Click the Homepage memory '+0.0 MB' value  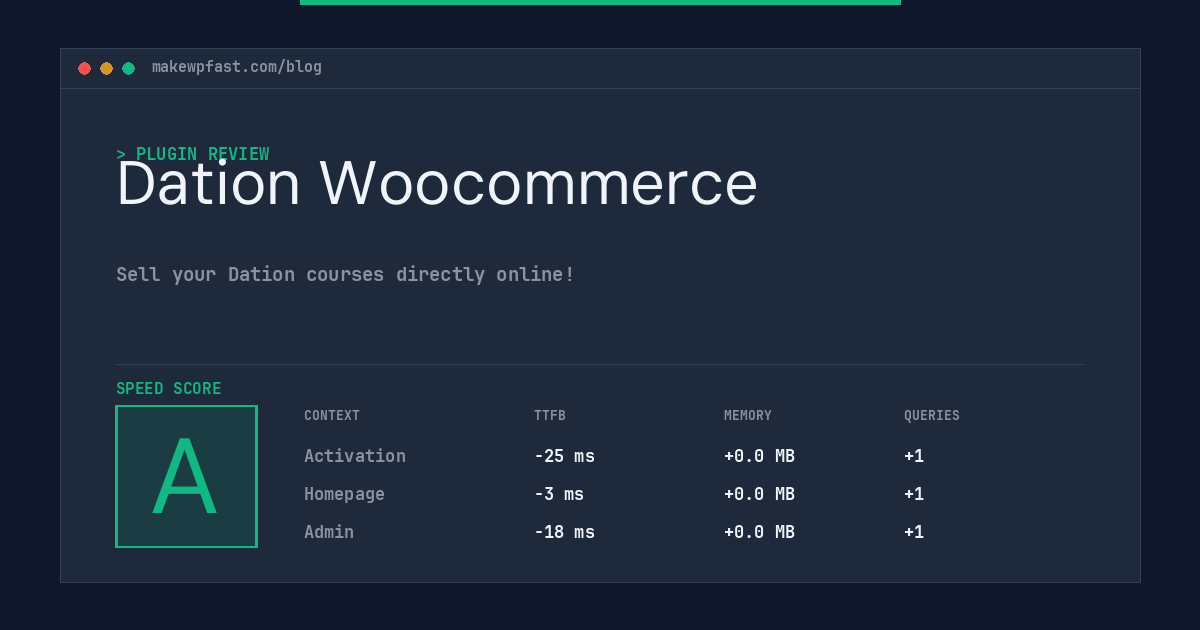click(x=759, y=494)
